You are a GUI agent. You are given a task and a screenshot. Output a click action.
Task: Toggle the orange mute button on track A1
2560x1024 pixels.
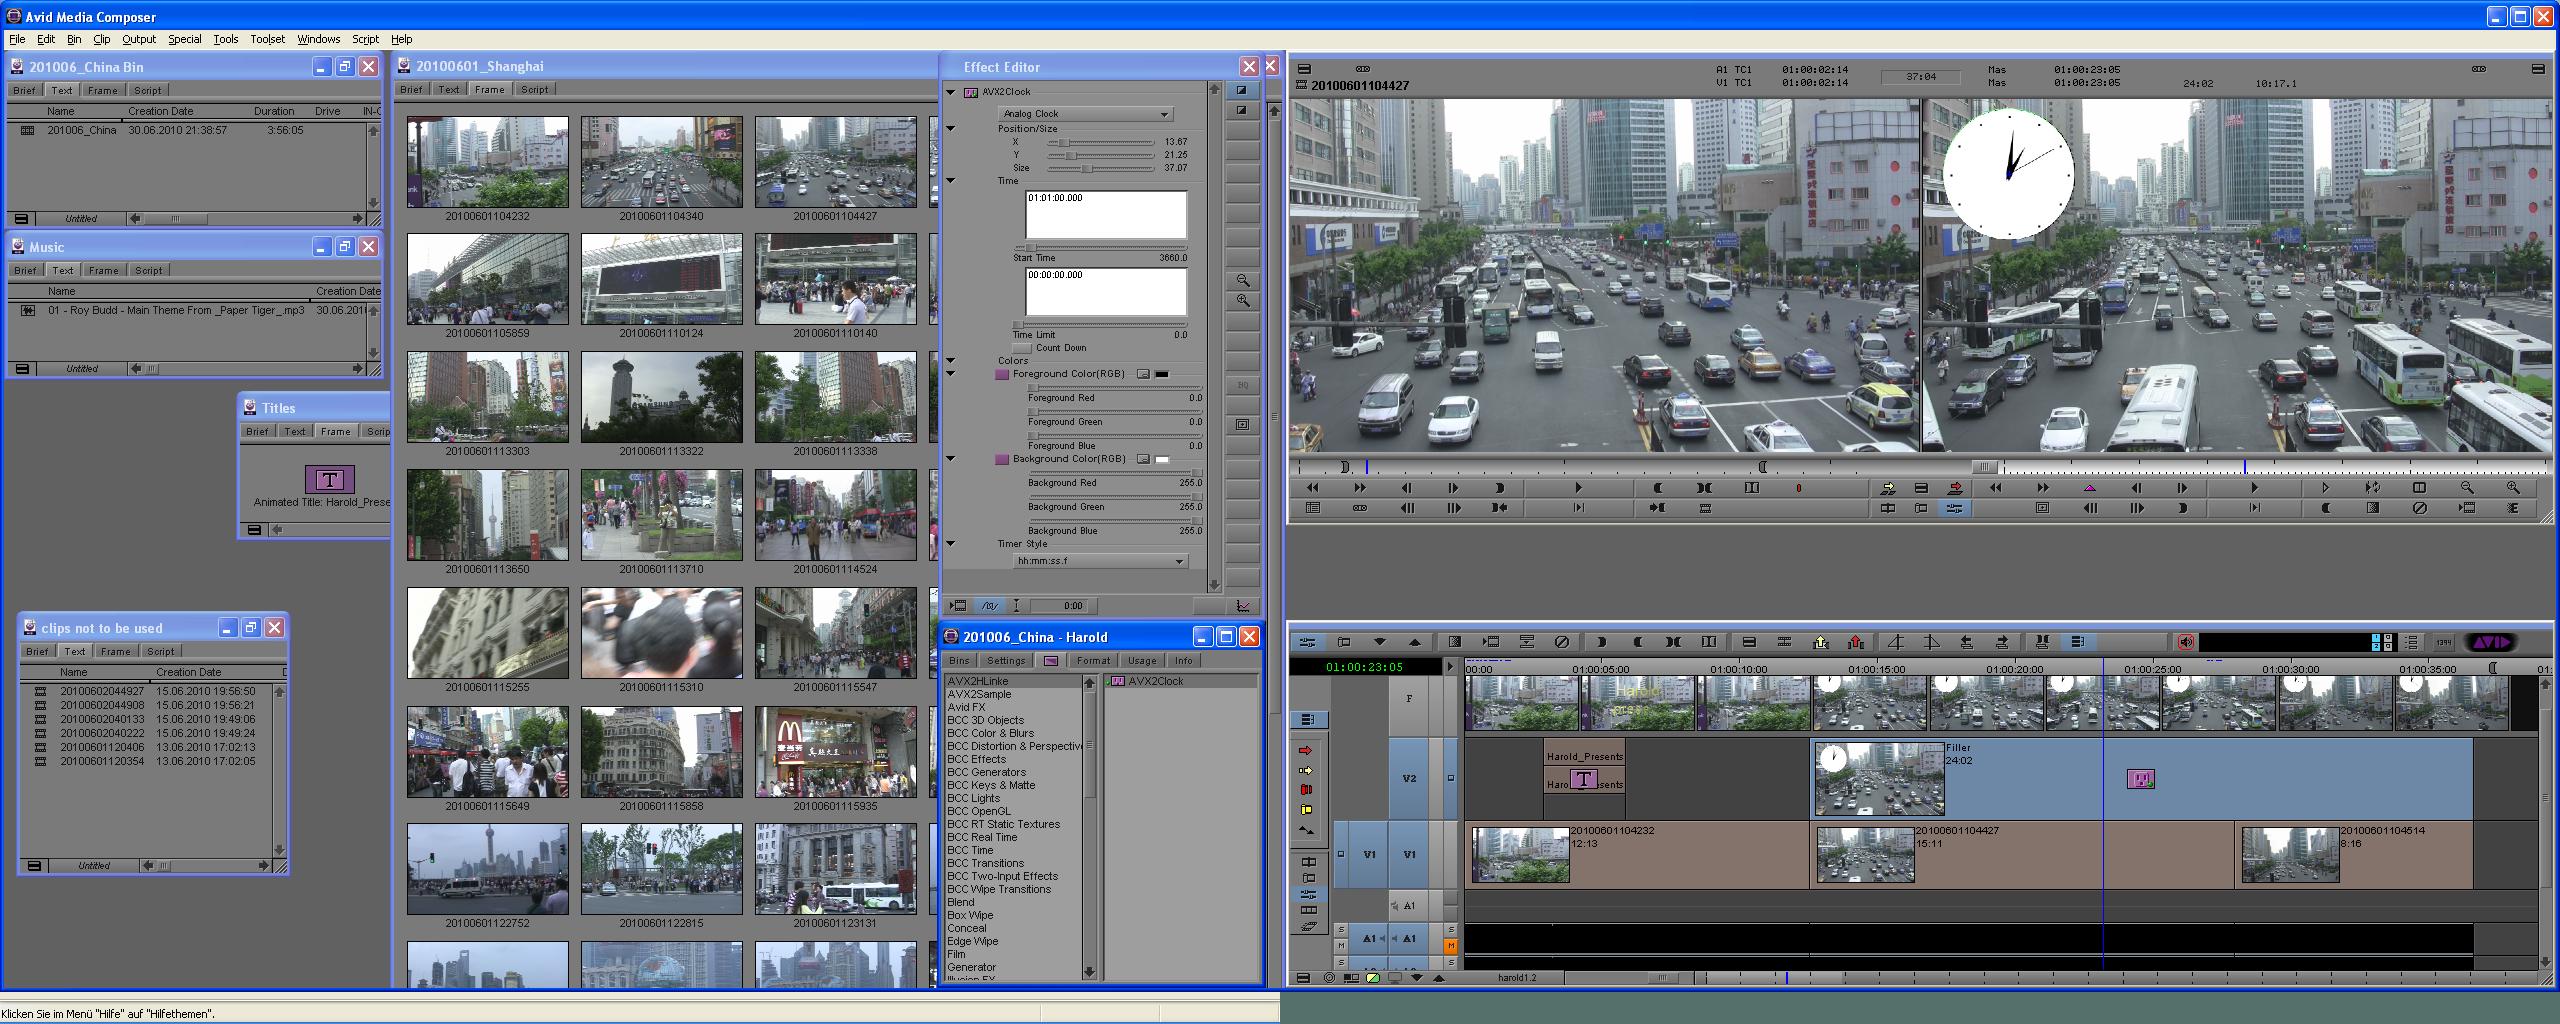point(1450,945)
